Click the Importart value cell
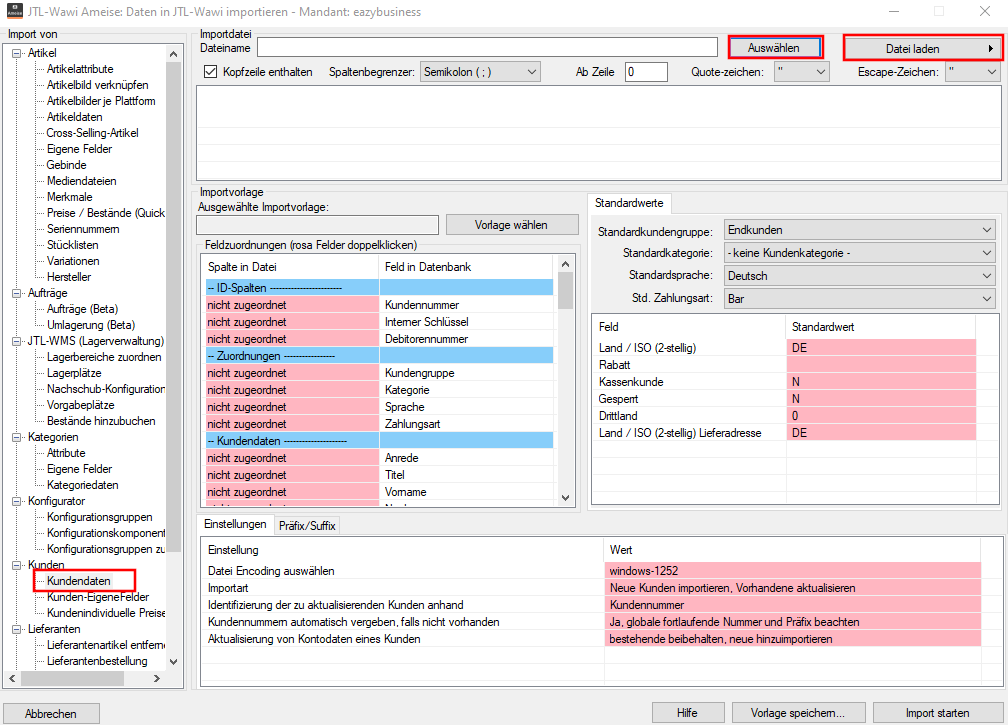Viewport: 1008px width, 725px height. pos(793,588)
